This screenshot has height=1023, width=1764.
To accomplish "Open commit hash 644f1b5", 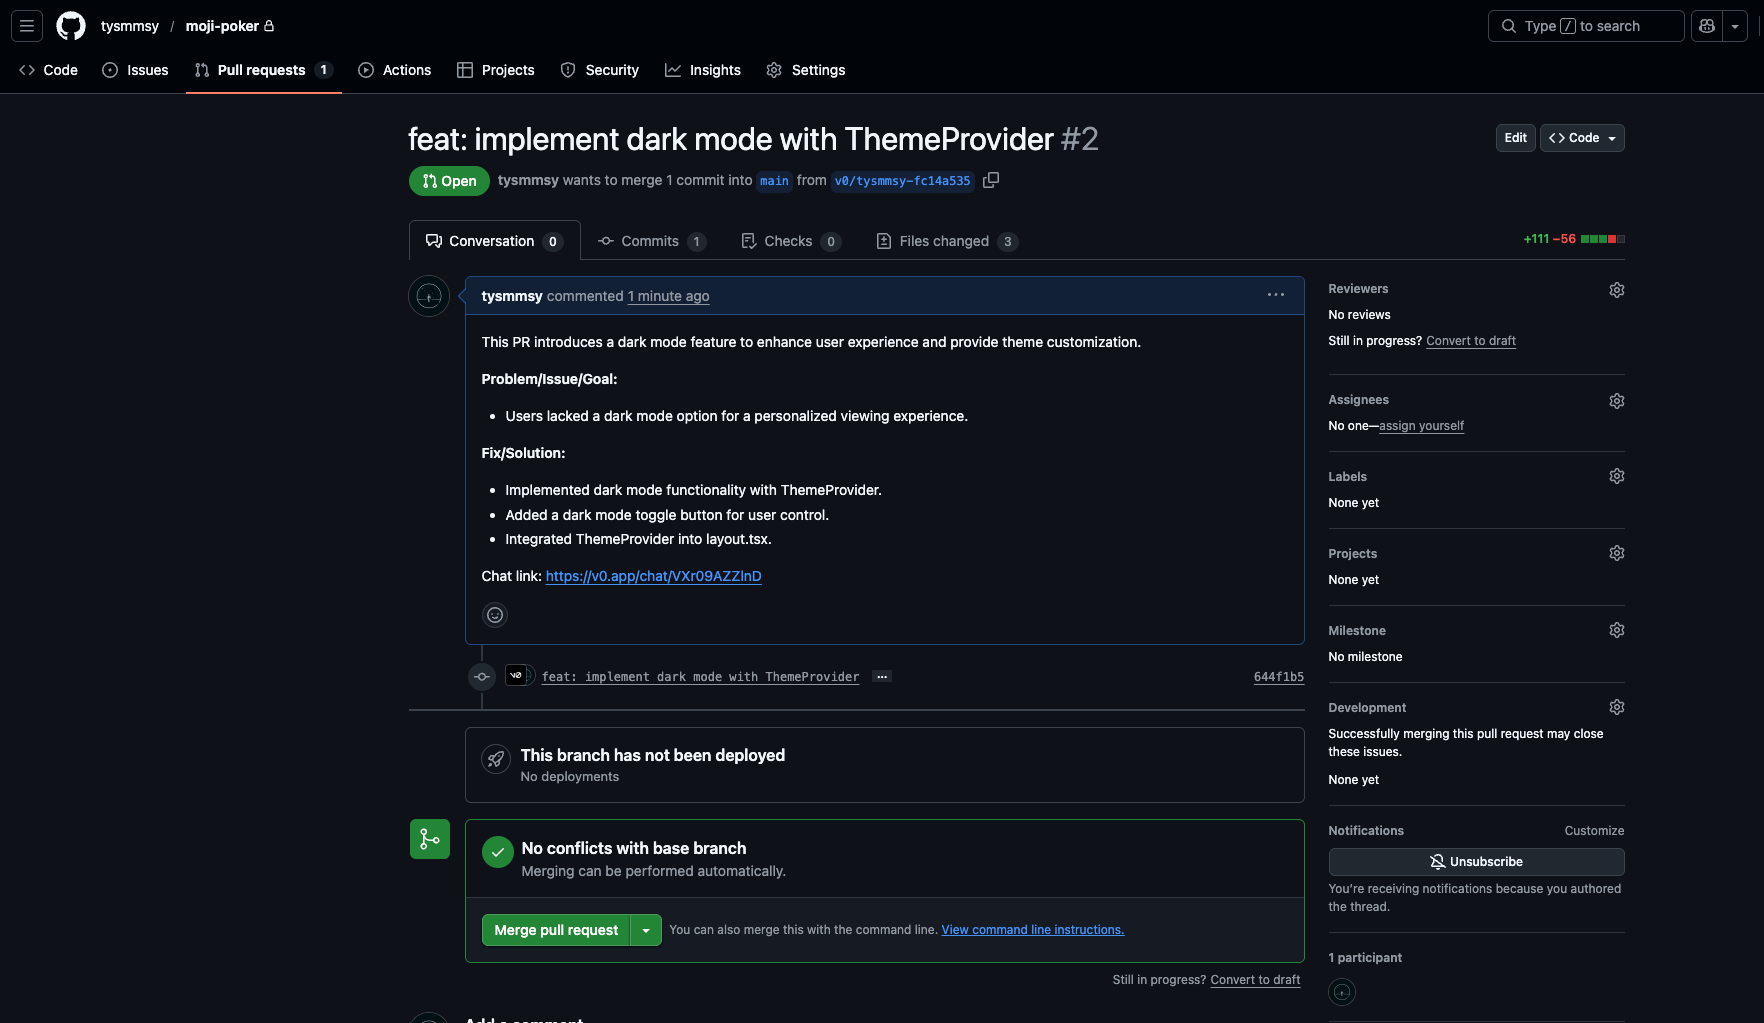I will click(x=1279, y=677).
